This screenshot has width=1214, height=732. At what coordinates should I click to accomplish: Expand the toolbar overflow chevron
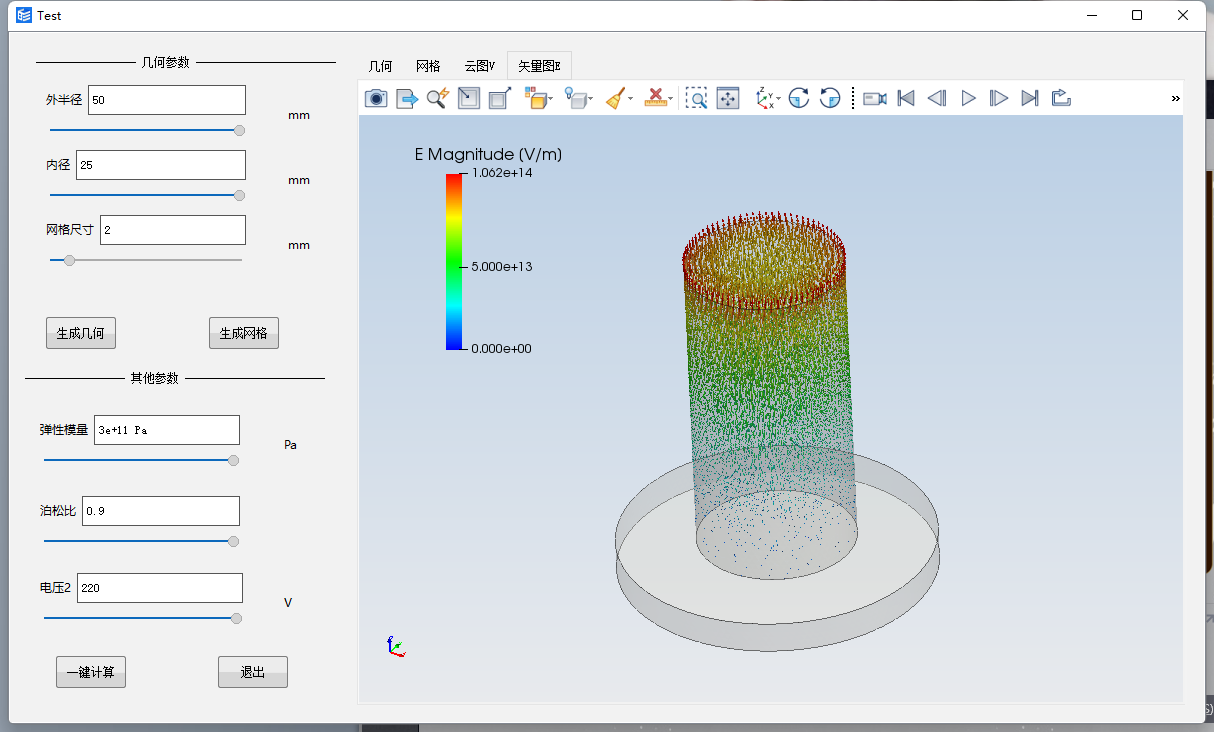tap(1175, 98)
